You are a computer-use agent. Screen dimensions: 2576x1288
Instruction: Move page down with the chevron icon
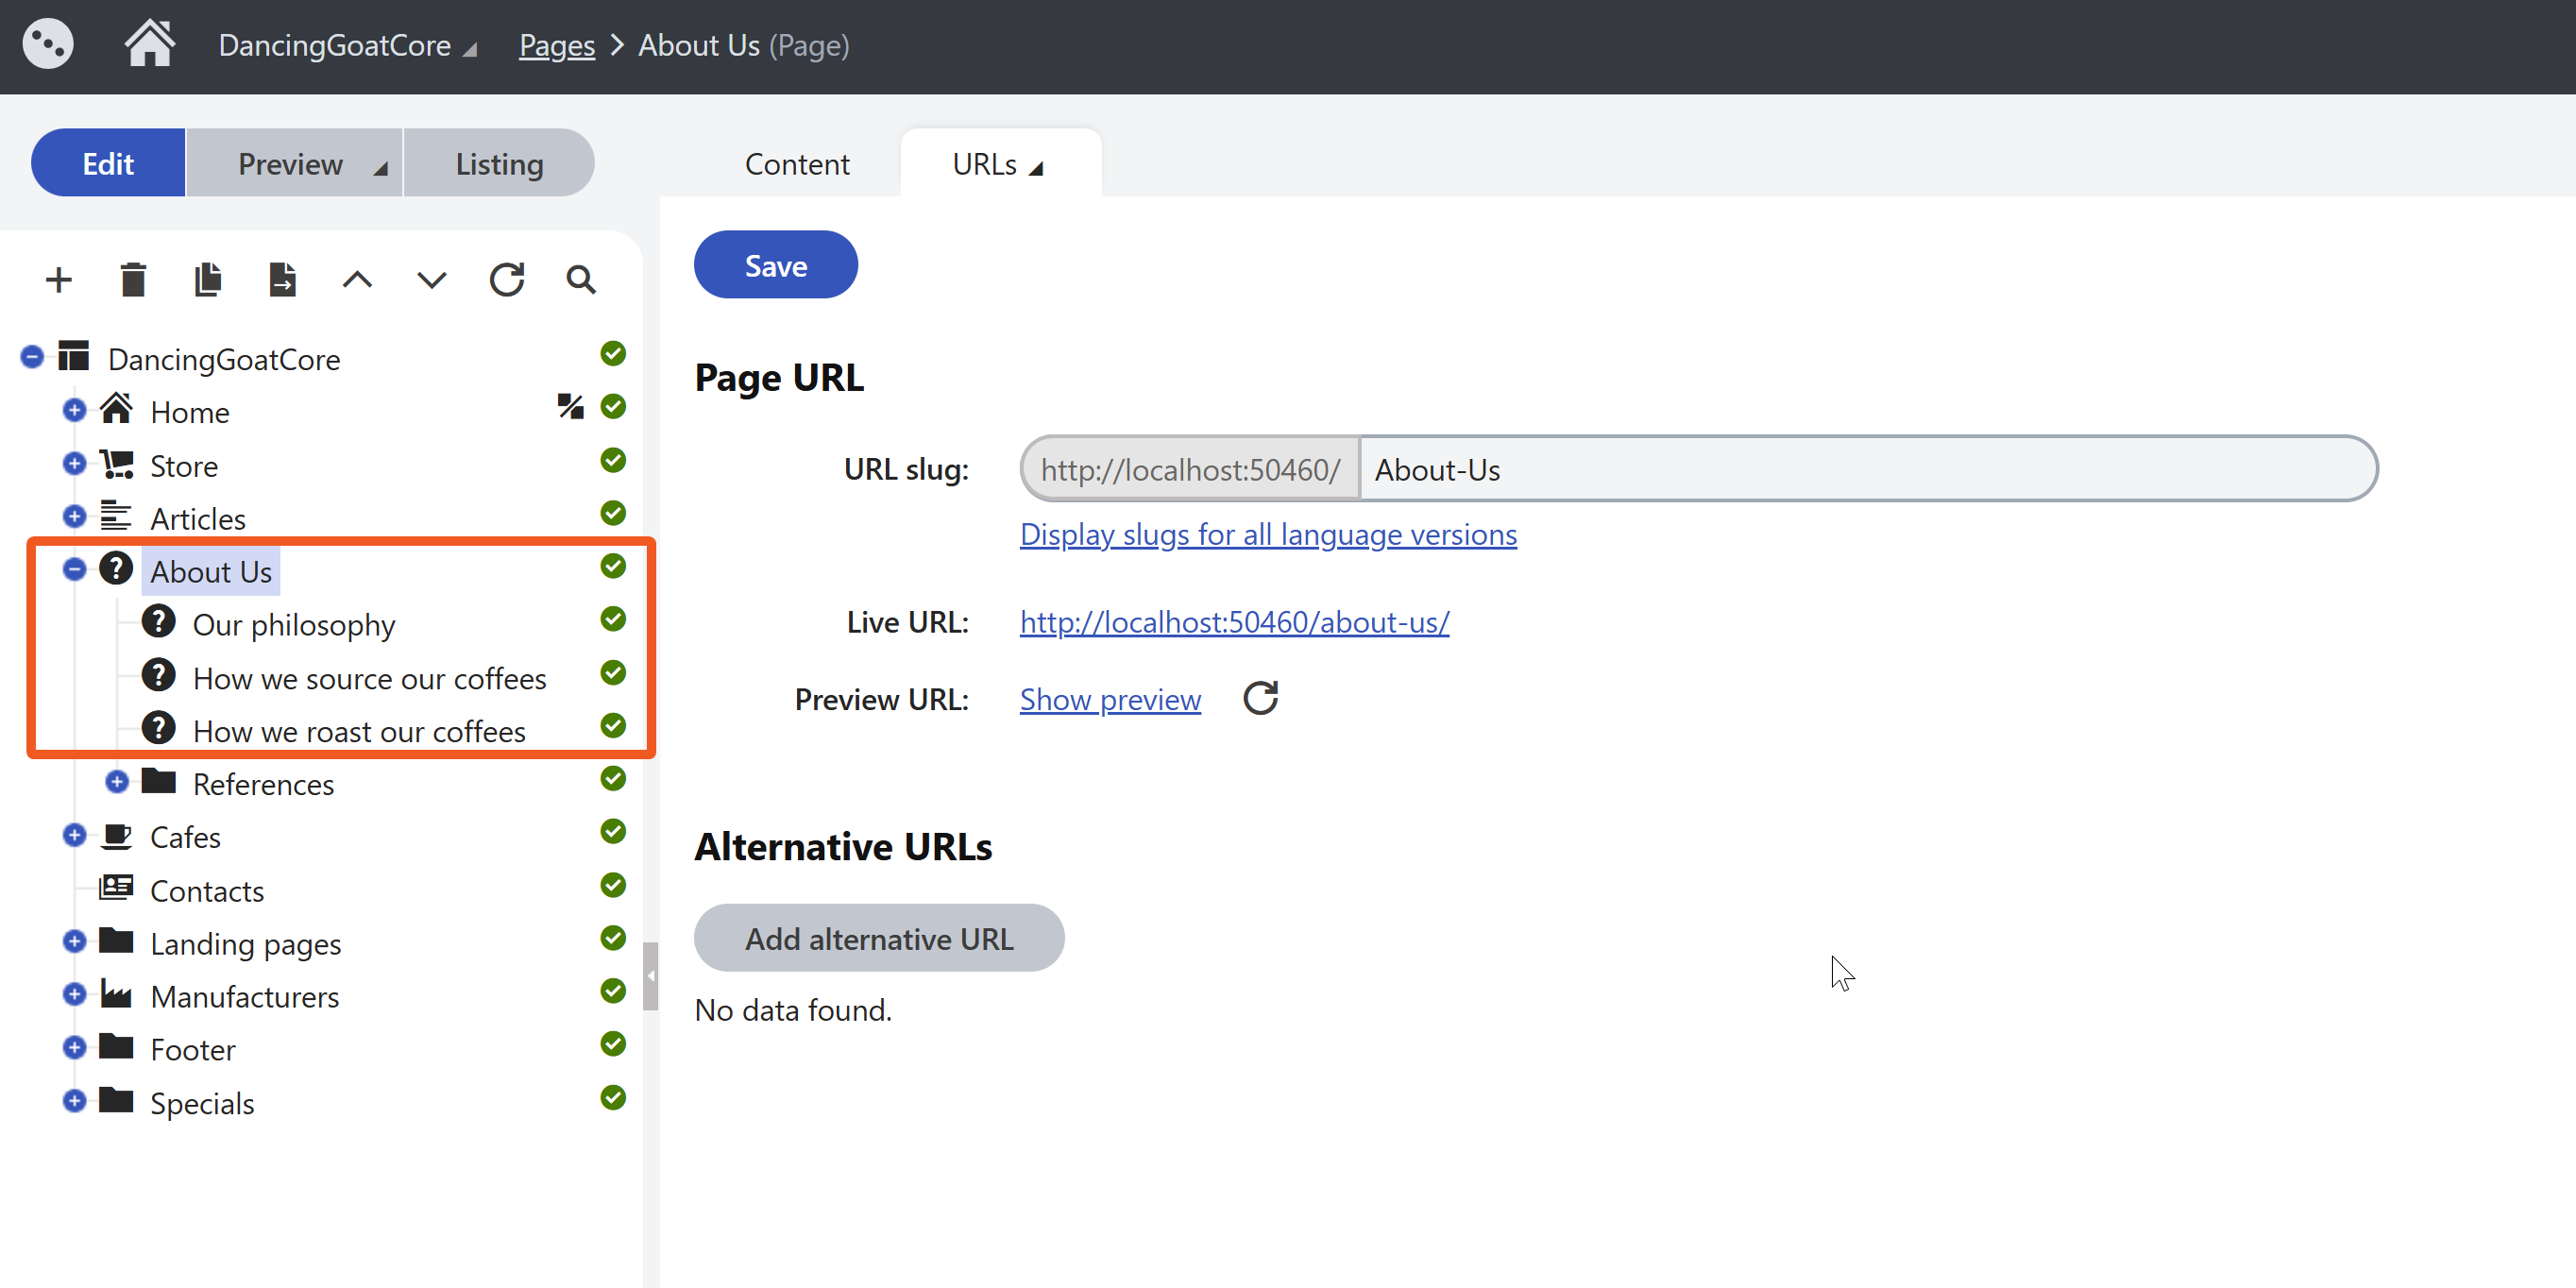click(430, 280)
